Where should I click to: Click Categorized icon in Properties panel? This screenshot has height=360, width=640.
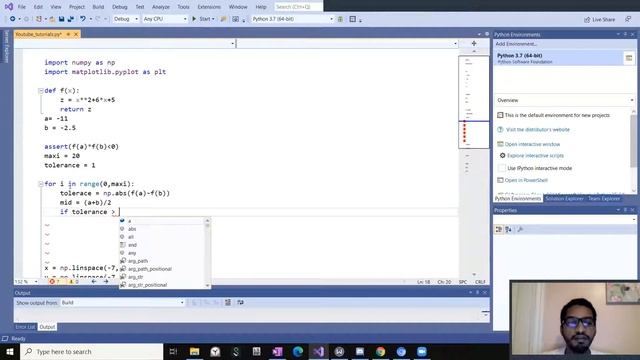(499, 229)
